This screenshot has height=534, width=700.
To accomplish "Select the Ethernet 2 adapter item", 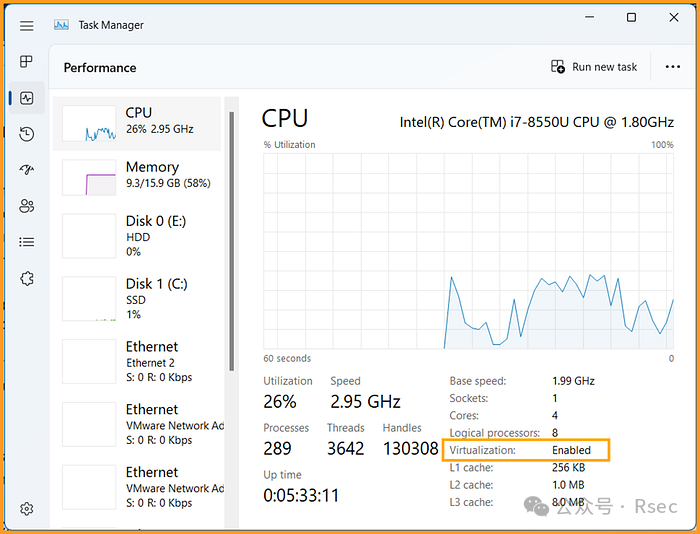I will point(136,361).
